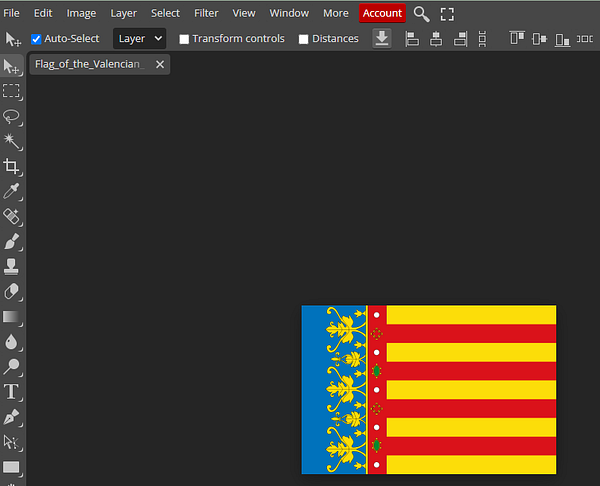Open the Image menu
Image resolution: width=600 pixels, height=486 pixels.
tap(81, 13)
